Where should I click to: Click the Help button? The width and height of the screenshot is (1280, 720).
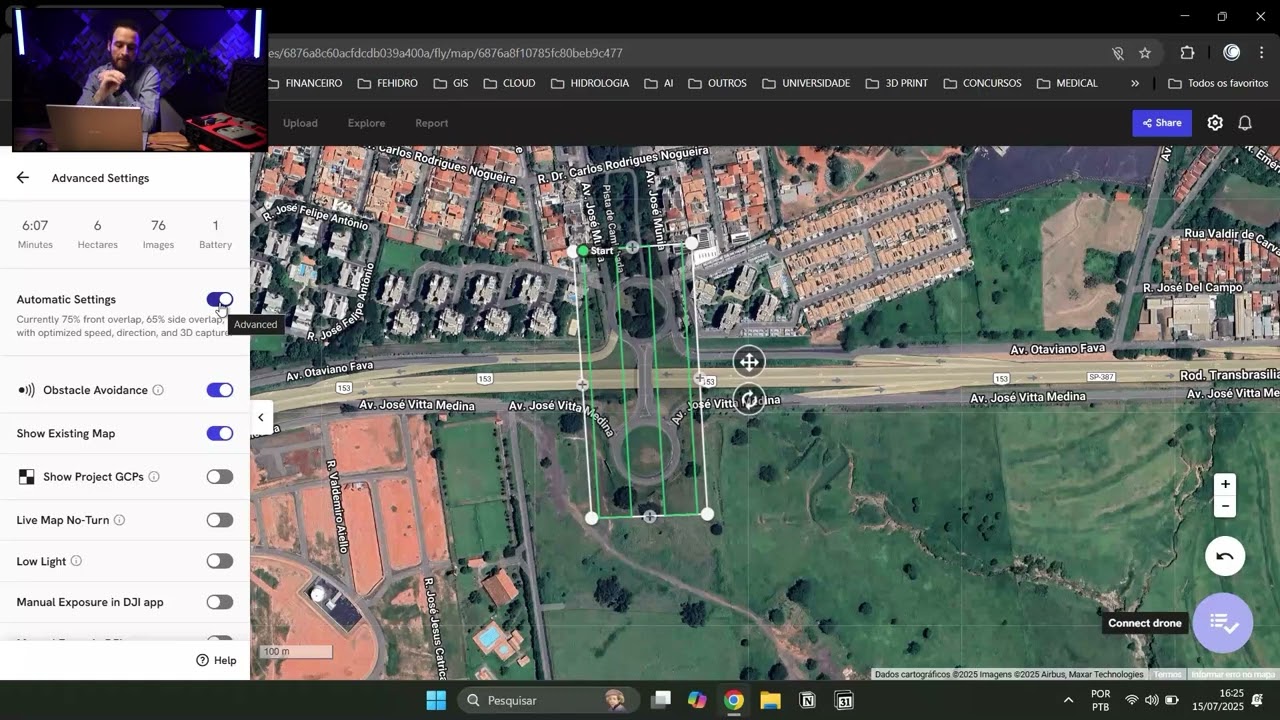click(x=216, y=660)
